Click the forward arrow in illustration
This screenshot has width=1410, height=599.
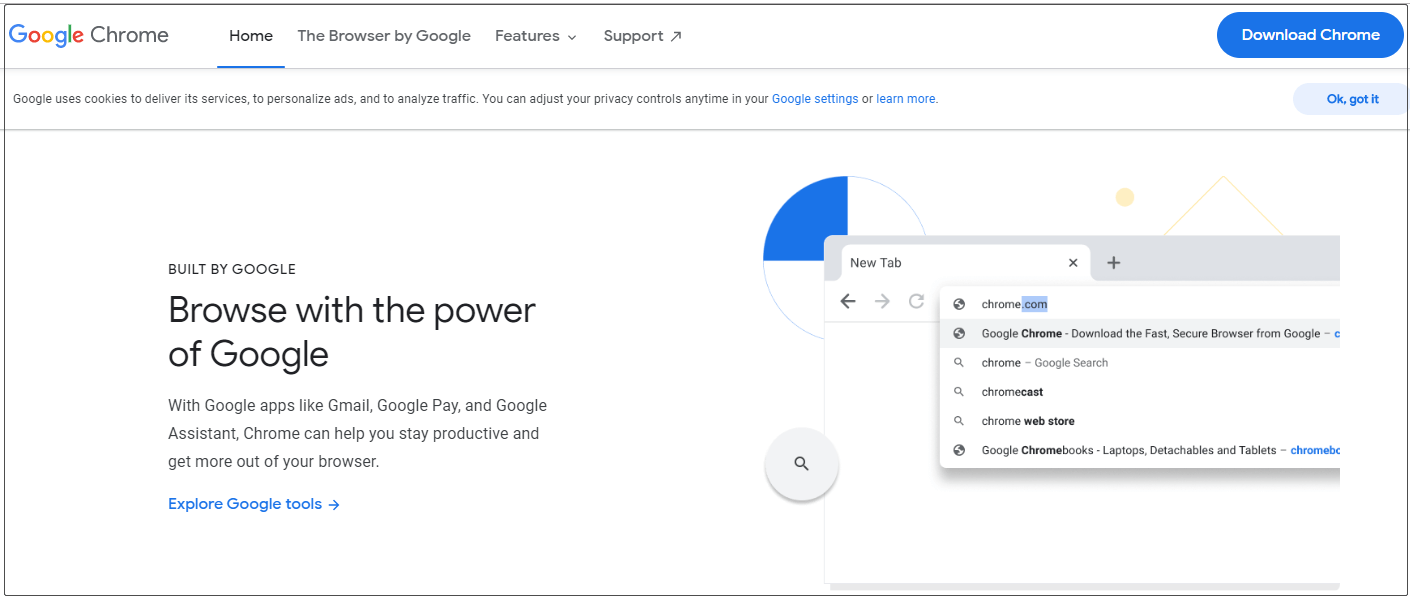(882, 301)
